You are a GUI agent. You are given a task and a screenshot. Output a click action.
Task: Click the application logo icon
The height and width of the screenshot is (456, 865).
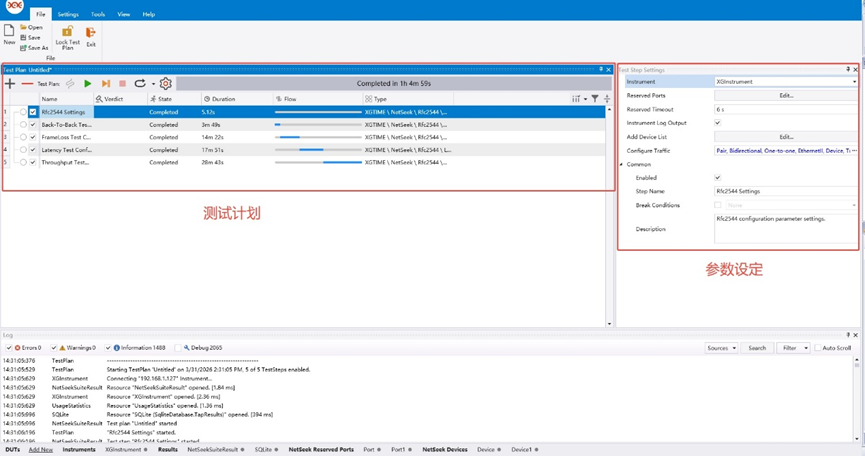pyautogui.click(x=15, y=5)
